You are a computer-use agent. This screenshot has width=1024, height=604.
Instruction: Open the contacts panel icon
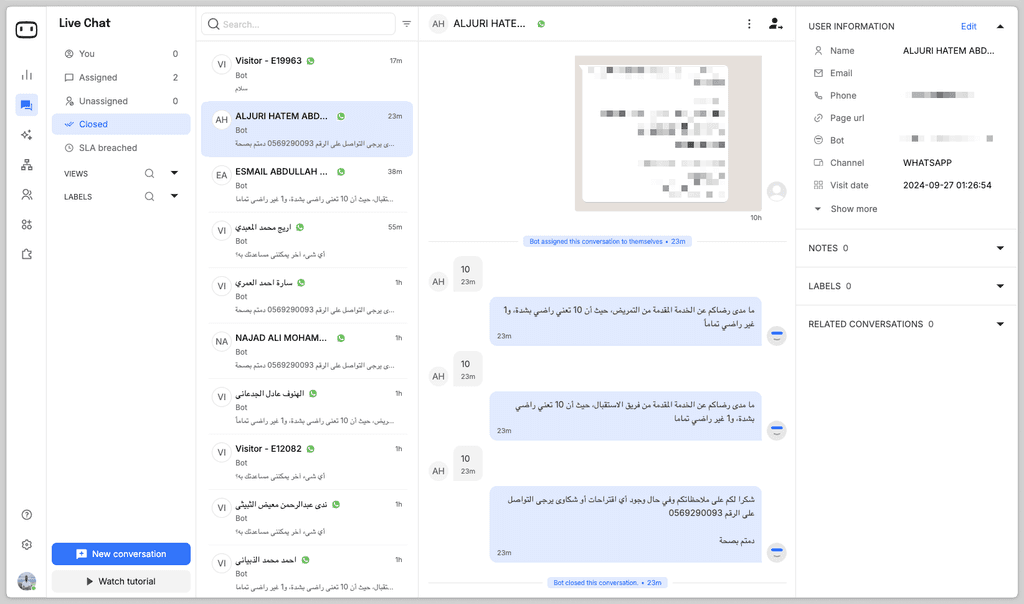pos(26,194)
